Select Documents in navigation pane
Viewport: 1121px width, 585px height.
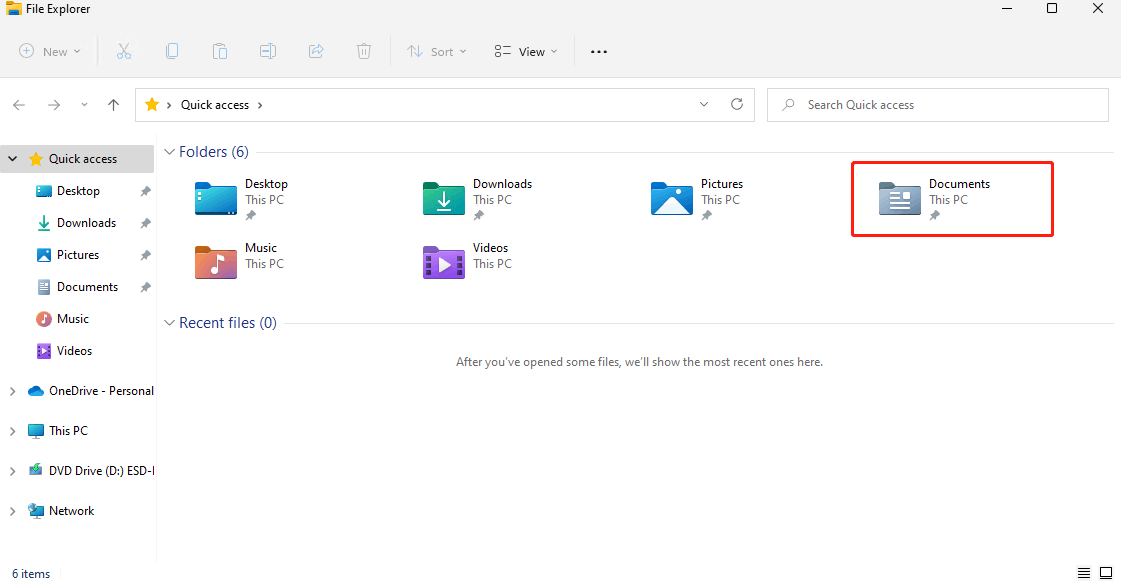point(87,287)
